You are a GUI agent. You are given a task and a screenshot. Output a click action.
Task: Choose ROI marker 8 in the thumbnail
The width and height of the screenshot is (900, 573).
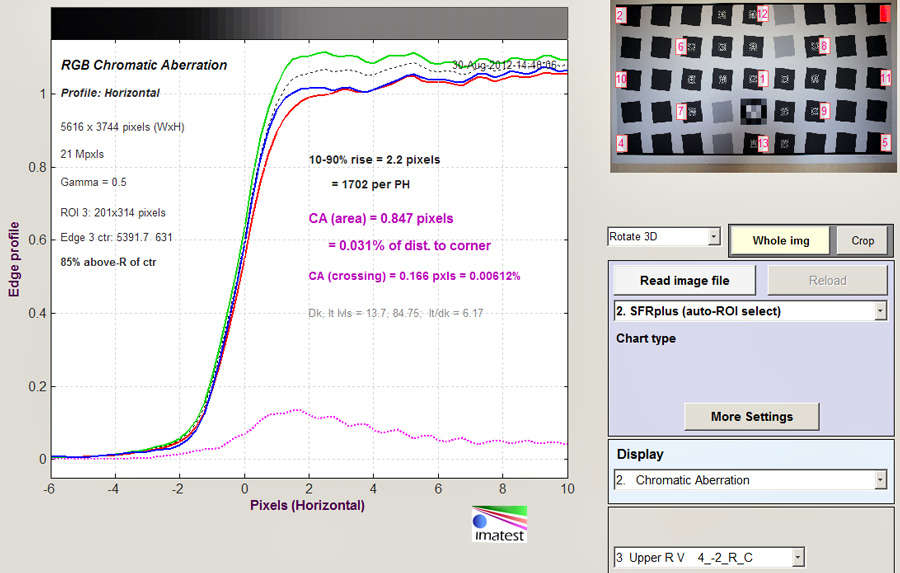pos(824,45)
